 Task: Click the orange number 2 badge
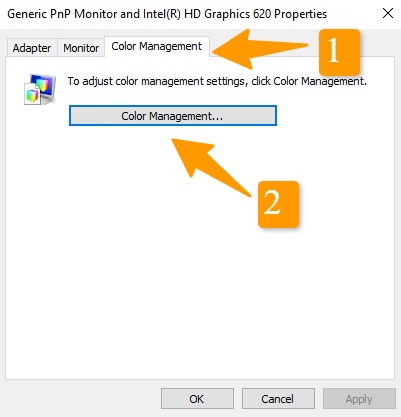coord(278,204)
